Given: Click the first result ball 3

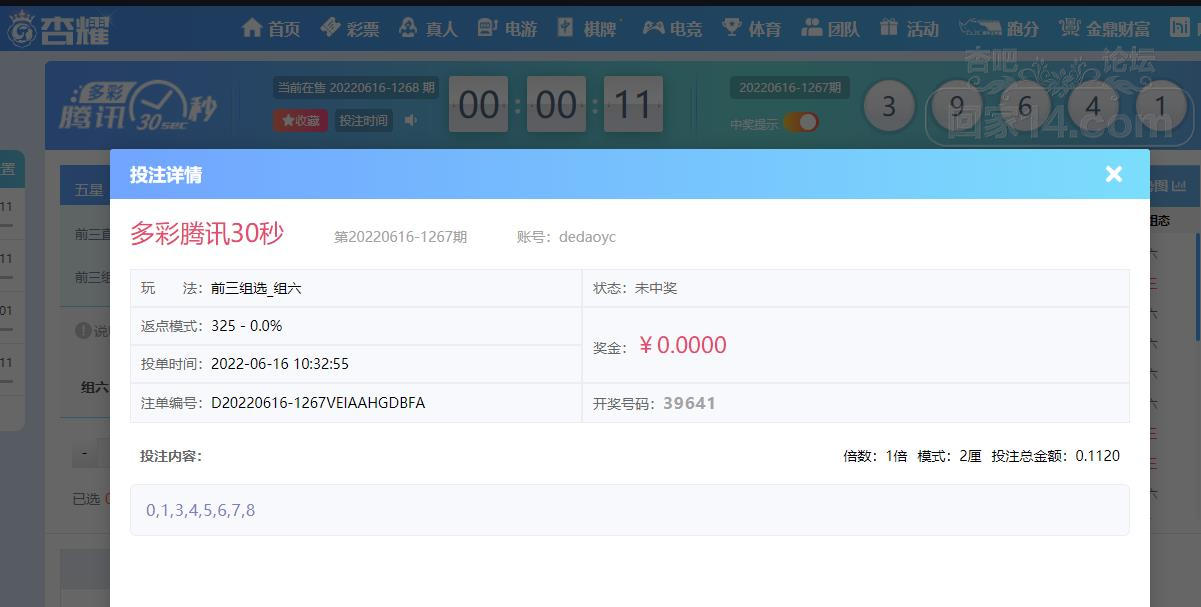Looking at the screenshot, I should [x=888, y=105].
